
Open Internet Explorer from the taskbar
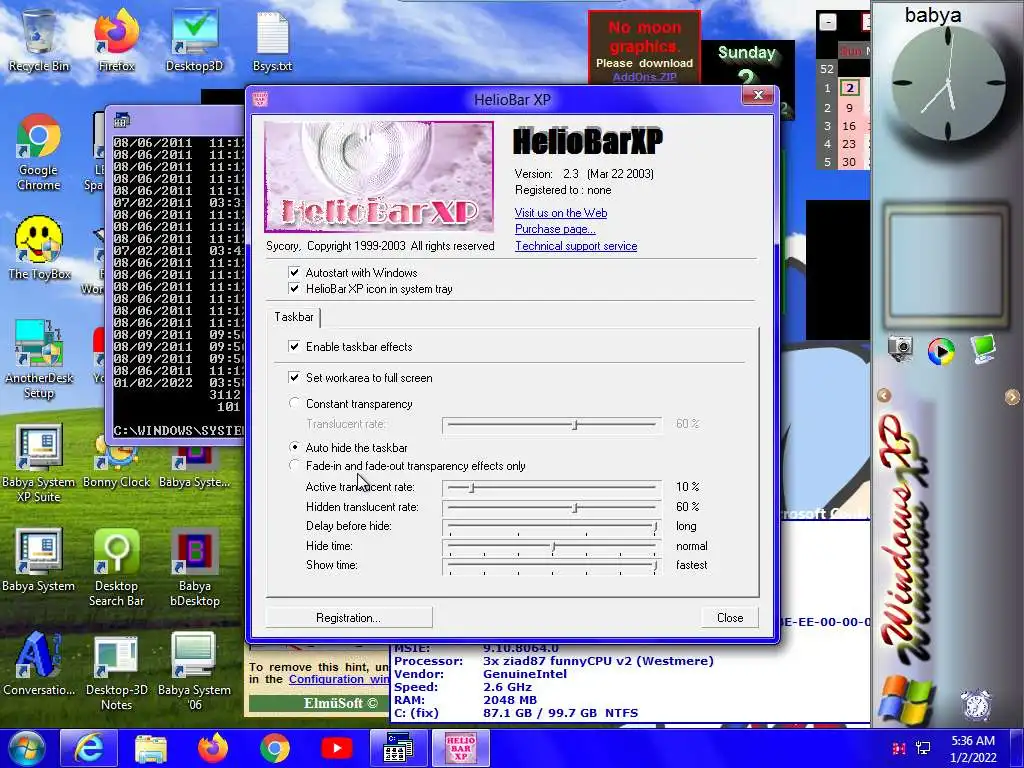click(89, 748)
